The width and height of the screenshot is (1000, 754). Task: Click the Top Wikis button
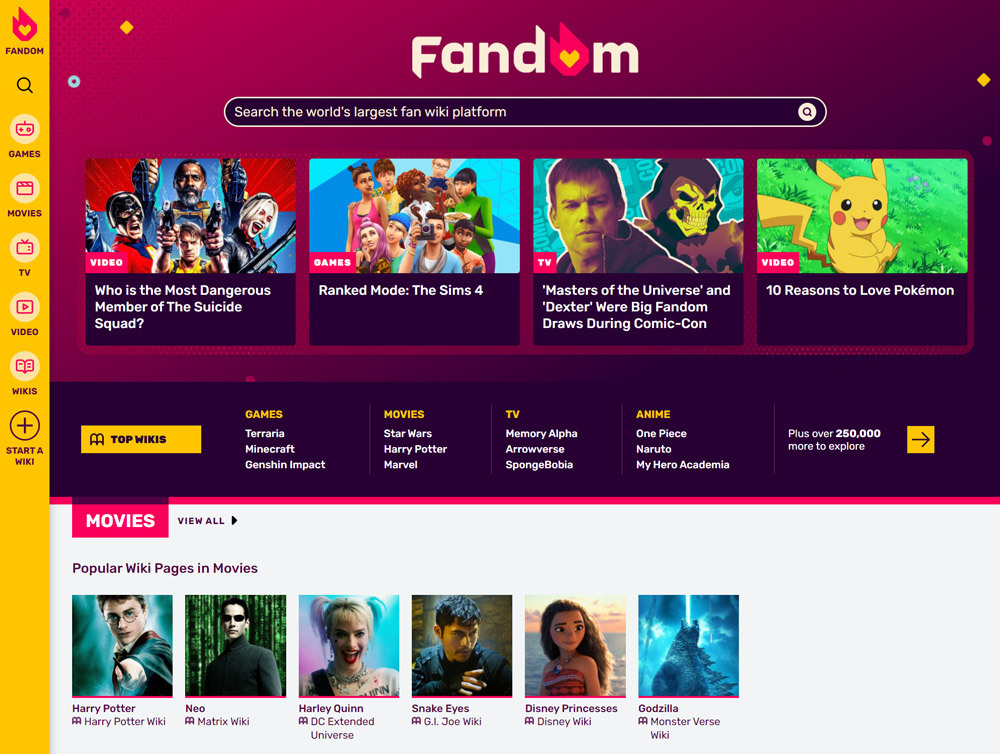click(141, 440)
